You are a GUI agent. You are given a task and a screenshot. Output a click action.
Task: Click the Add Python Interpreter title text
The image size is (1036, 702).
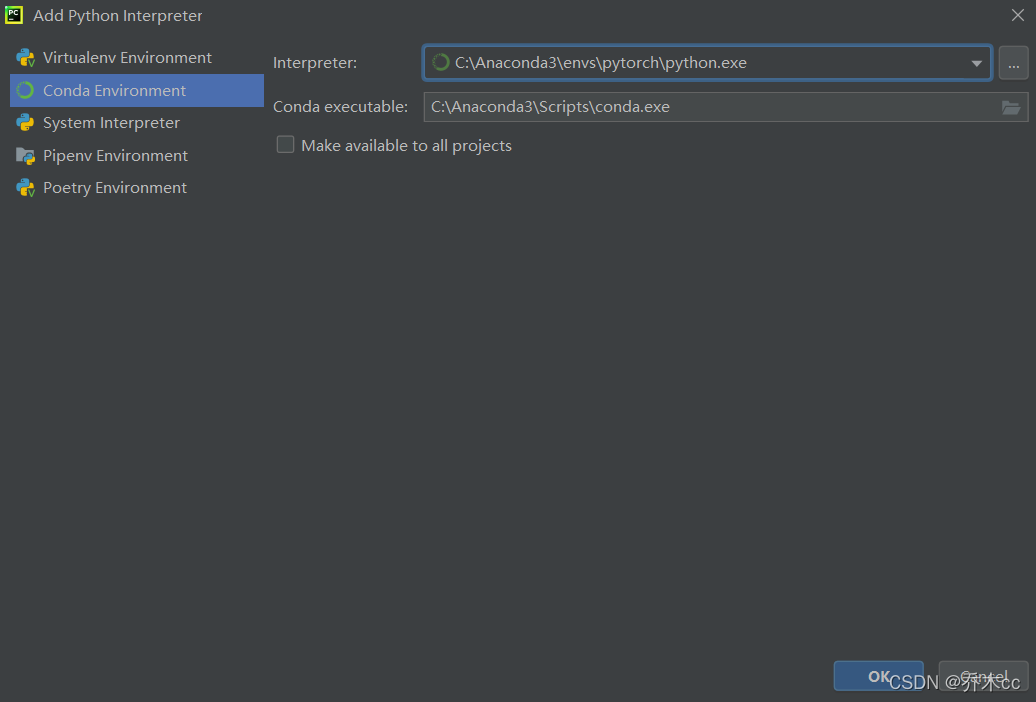click(118, 15)
